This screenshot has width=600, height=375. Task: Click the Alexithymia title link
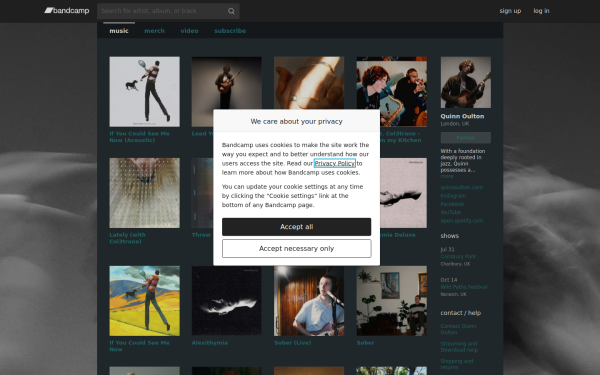(210, 343)
